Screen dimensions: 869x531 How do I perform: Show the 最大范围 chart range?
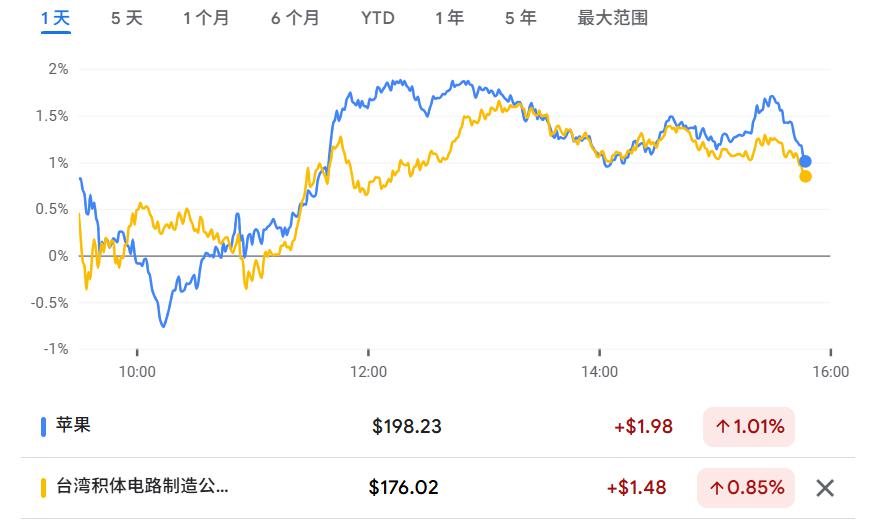pyautogui.click(x=612, y=18)
